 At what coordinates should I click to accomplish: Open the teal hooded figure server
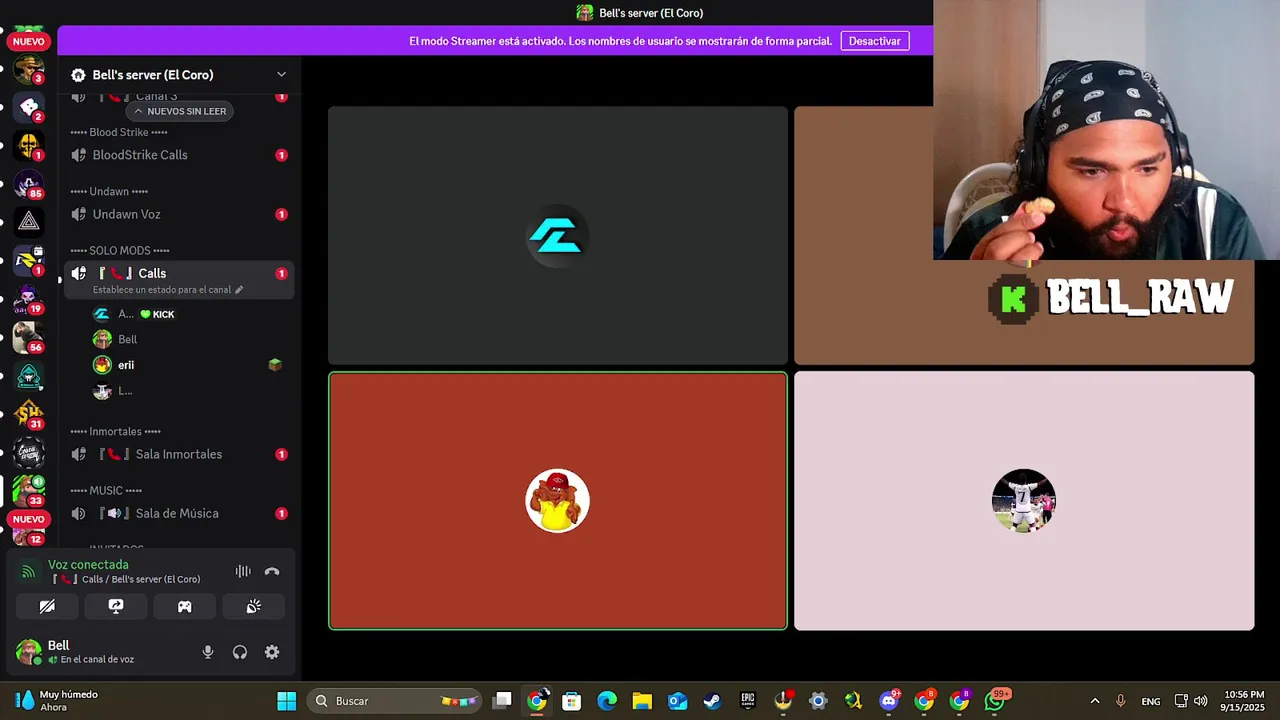[28, 376]
